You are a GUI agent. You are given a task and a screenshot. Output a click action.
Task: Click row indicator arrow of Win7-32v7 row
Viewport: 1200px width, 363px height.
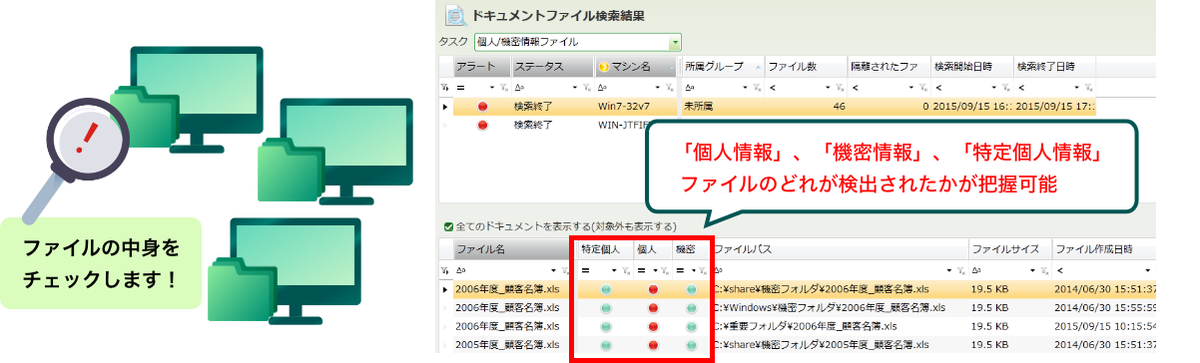(x=445, y=106)
